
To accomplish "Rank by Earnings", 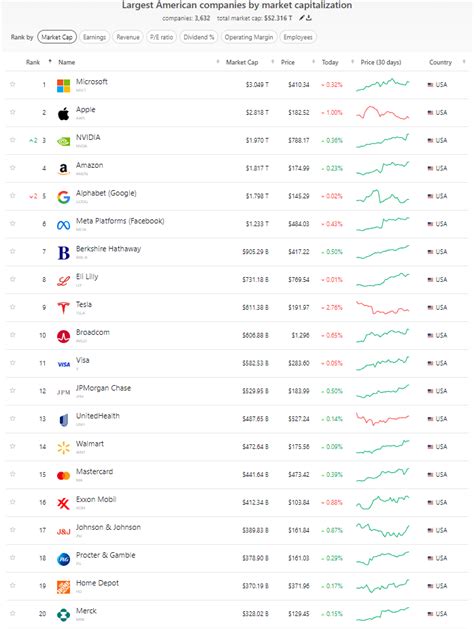I will point(94,37).
